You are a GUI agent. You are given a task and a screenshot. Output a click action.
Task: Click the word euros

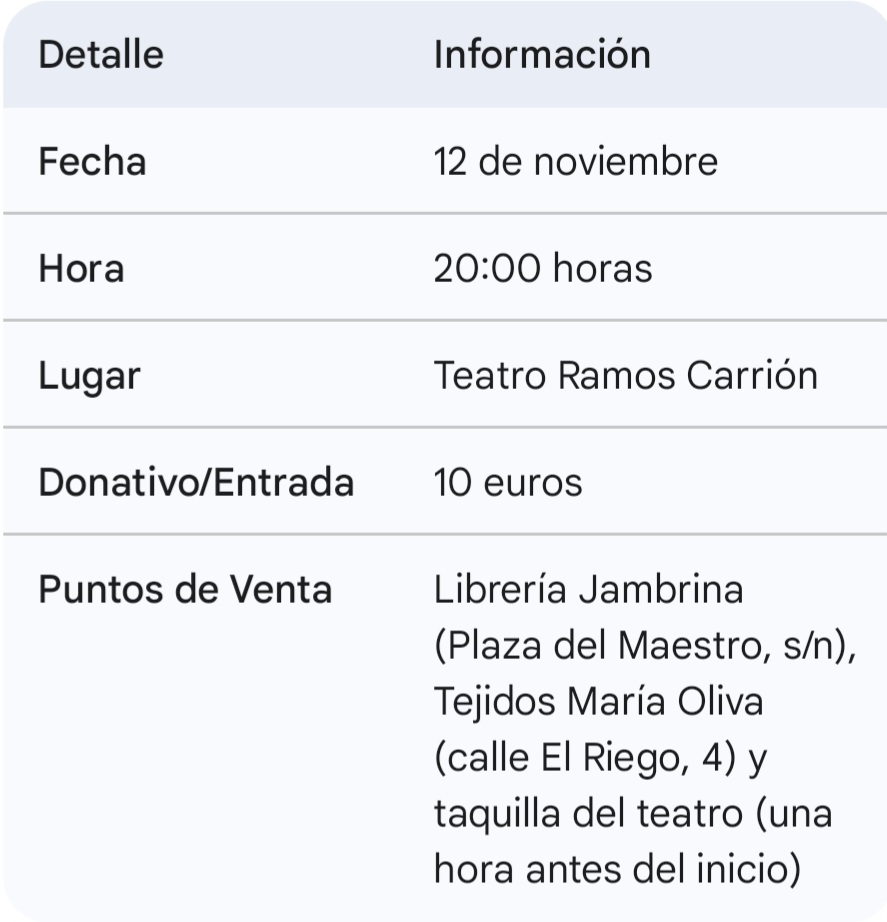532,483
